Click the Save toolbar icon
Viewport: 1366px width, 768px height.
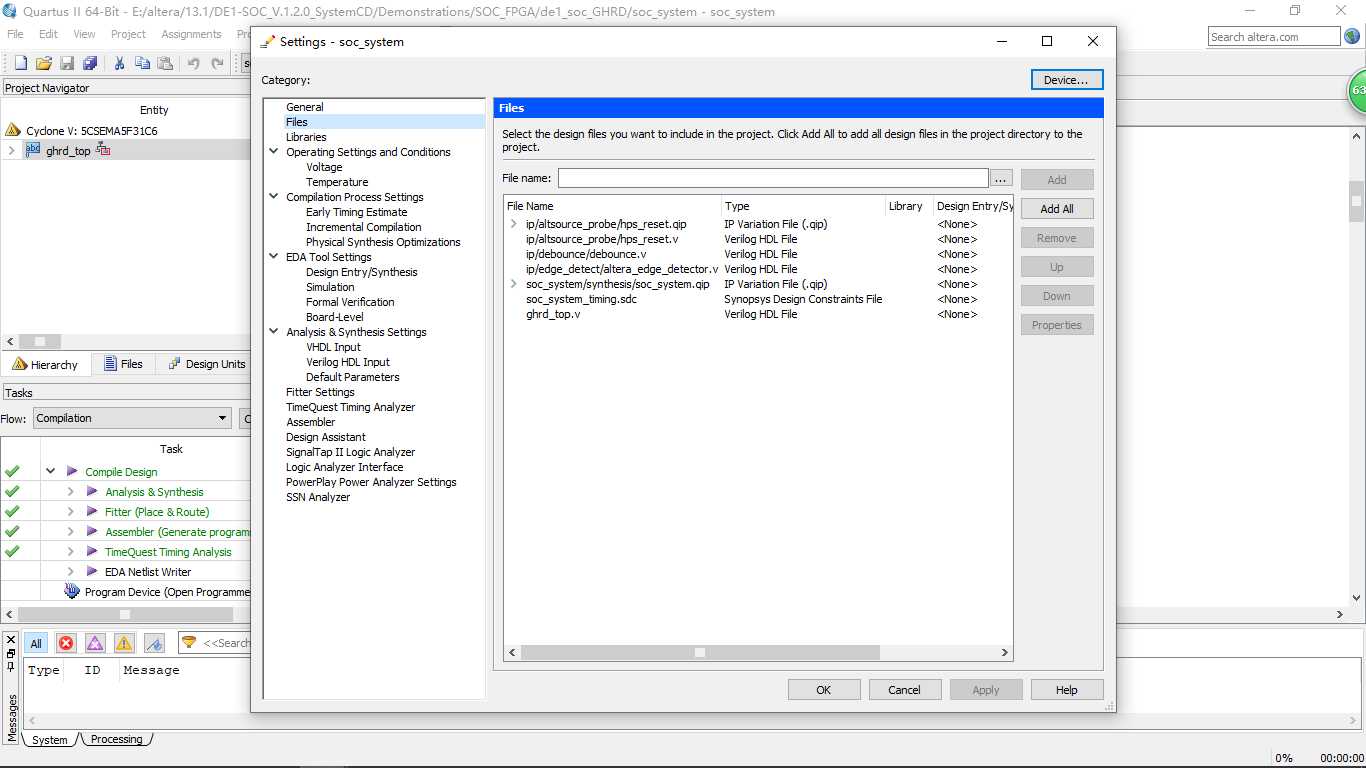point(67,63)
